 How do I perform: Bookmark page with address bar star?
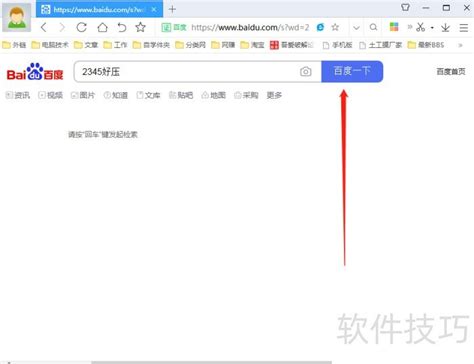pos(335,27)
